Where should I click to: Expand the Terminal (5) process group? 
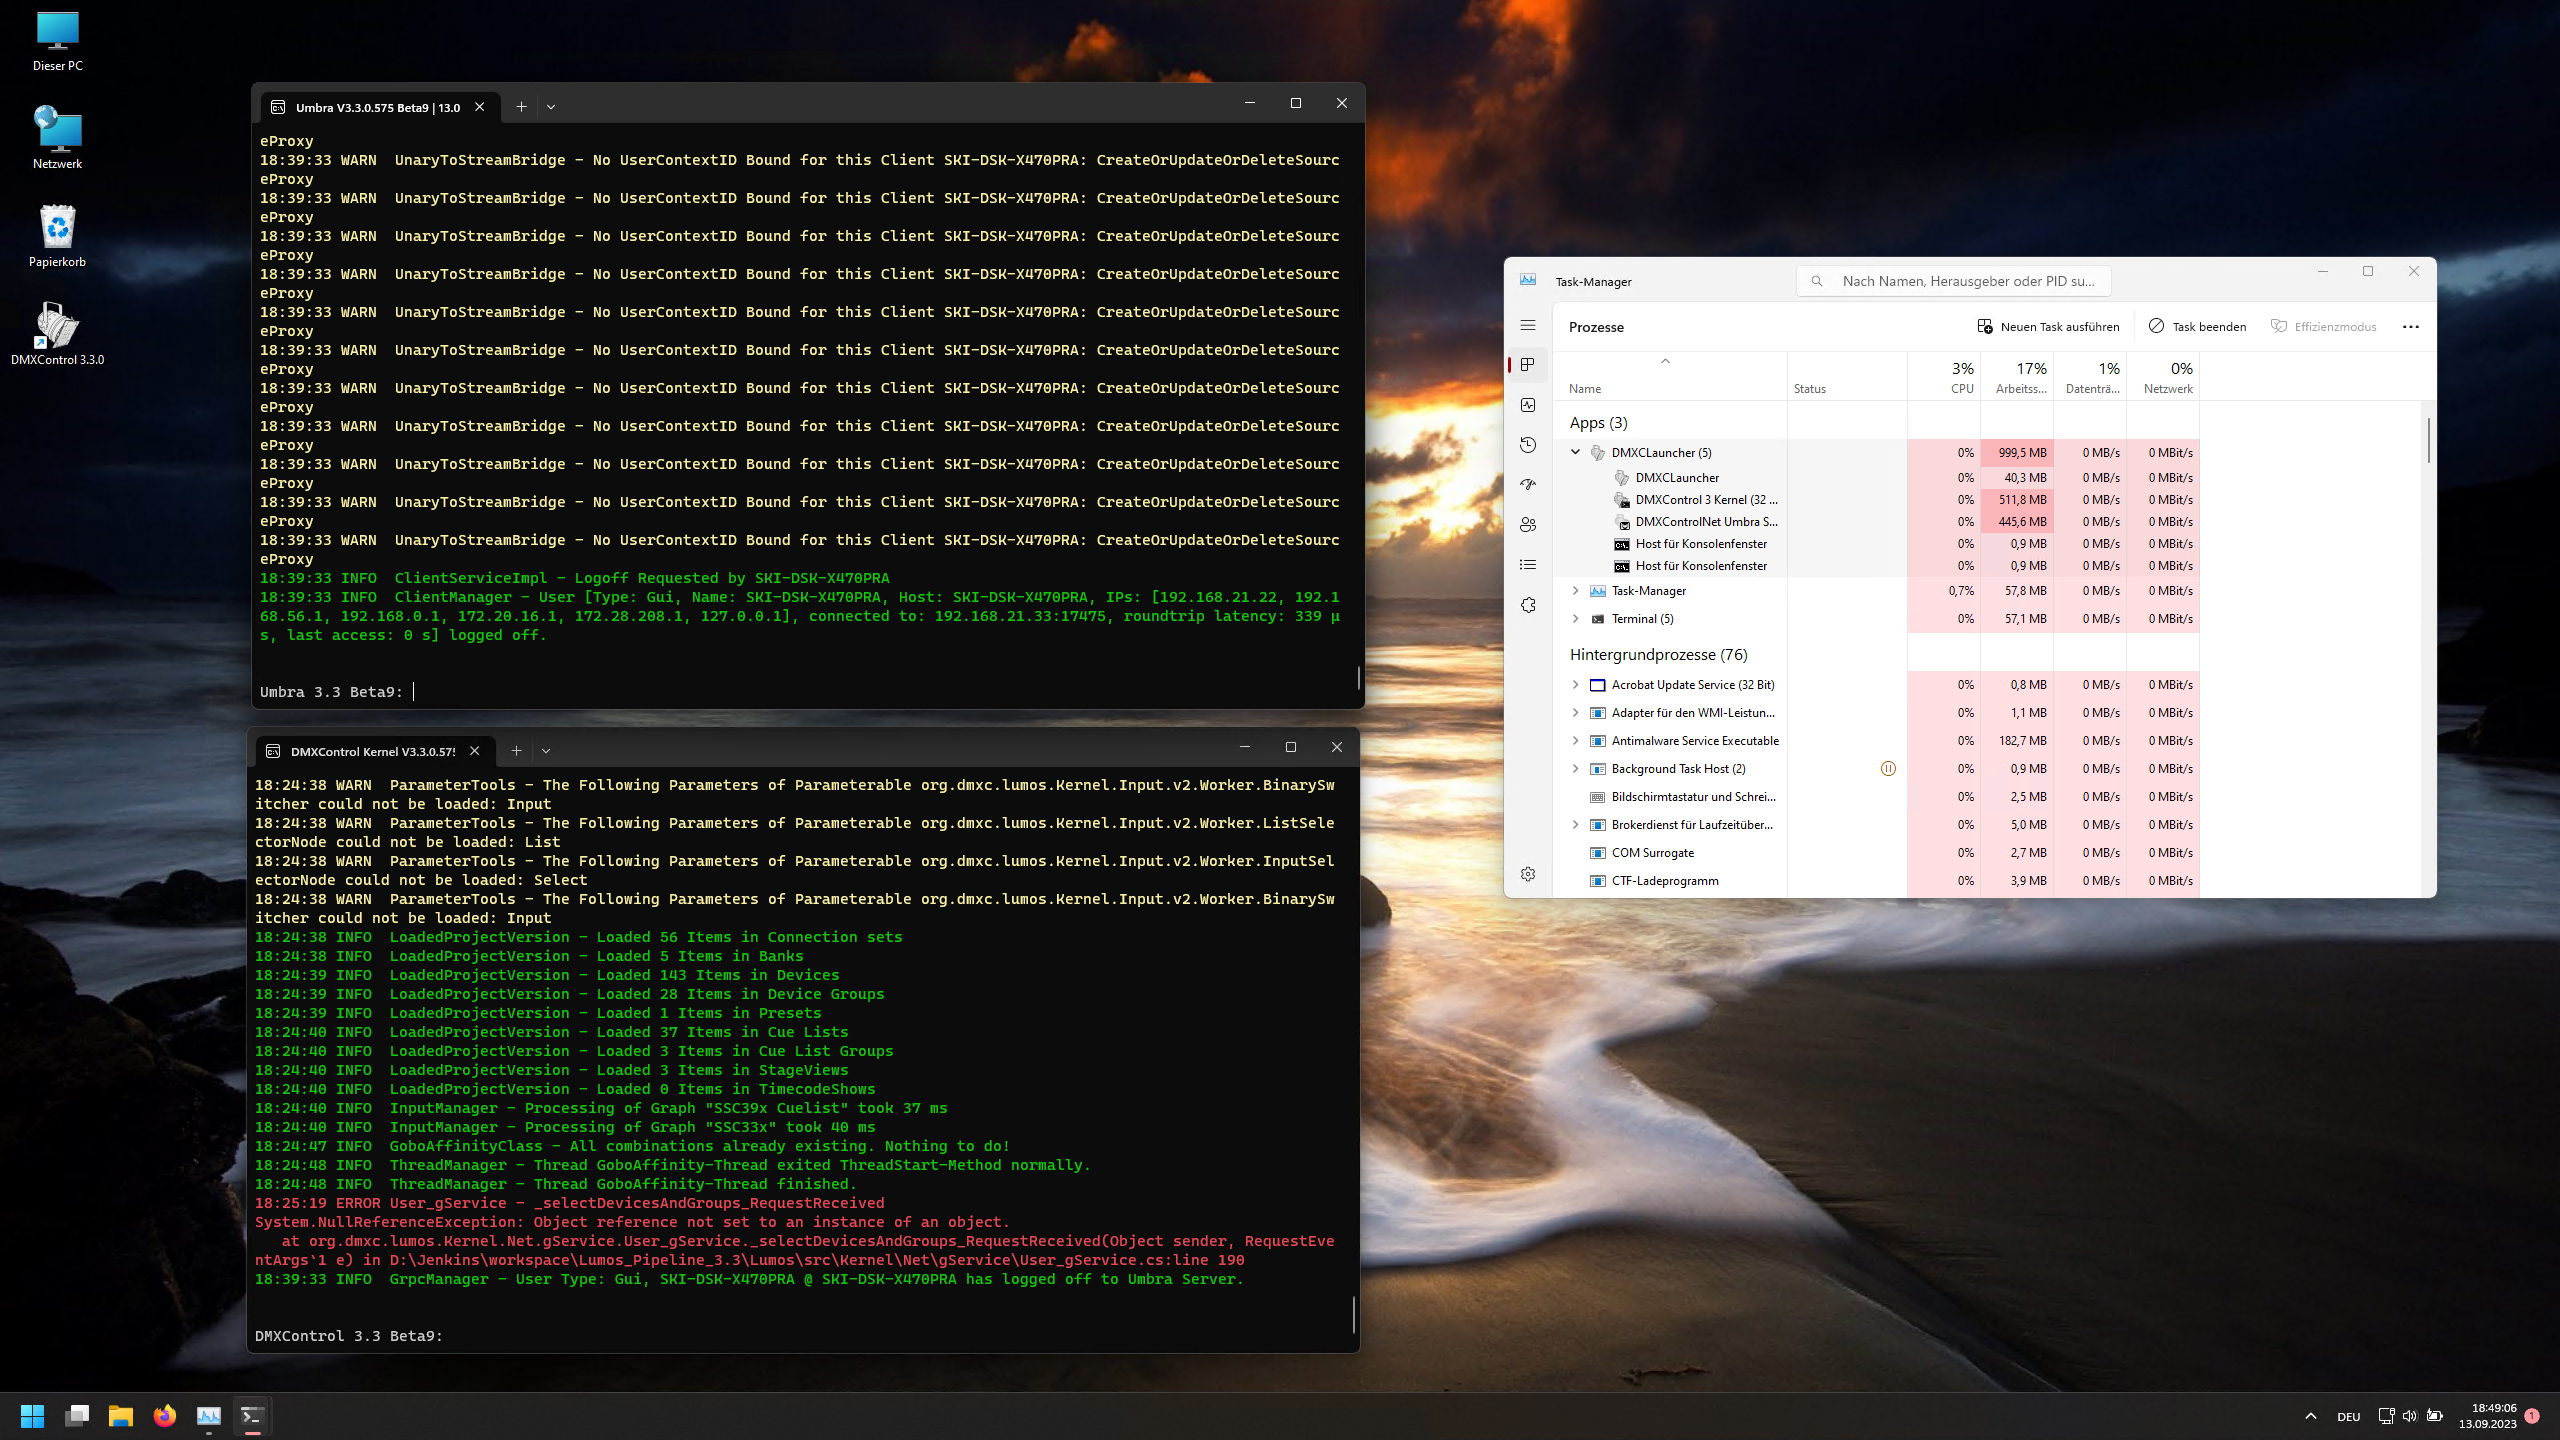(1575, 619)
